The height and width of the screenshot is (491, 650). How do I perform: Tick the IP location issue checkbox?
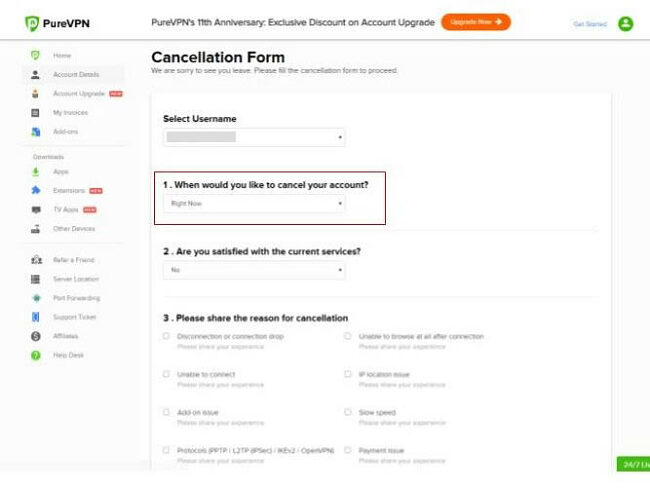pos(348,374)
